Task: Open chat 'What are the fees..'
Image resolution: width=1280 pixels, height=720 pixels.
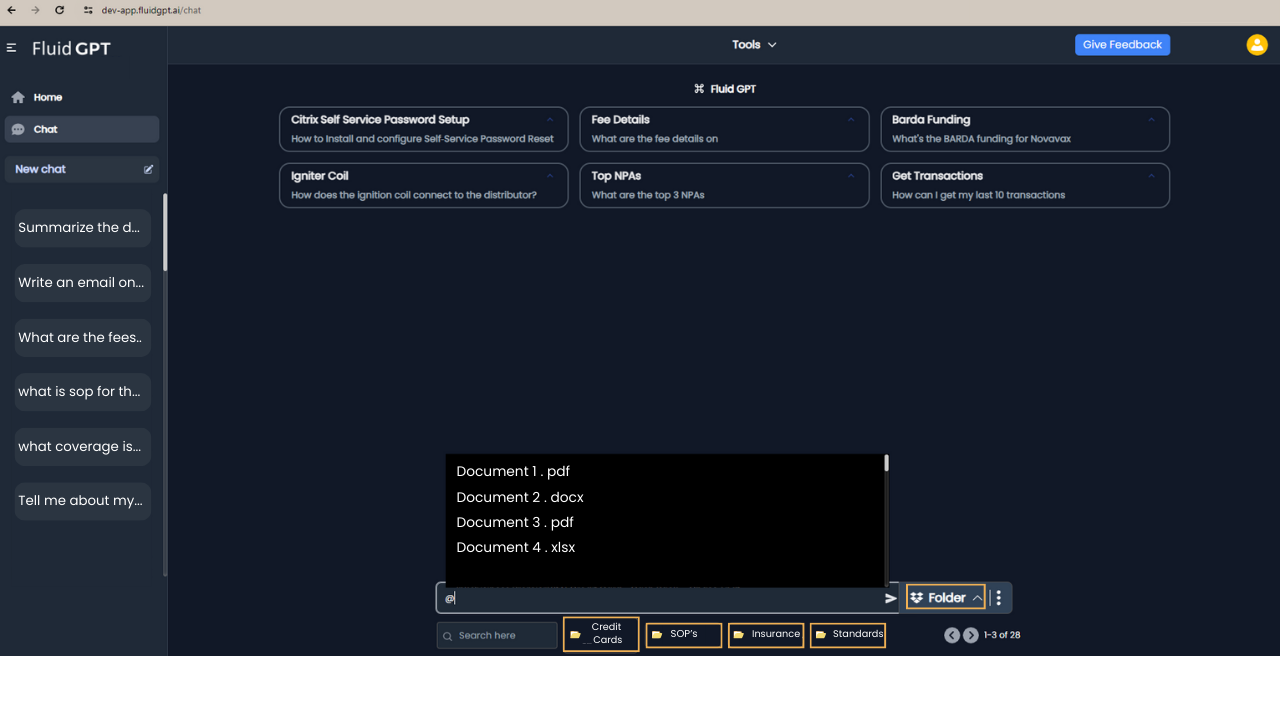Action: pos(83,338)
